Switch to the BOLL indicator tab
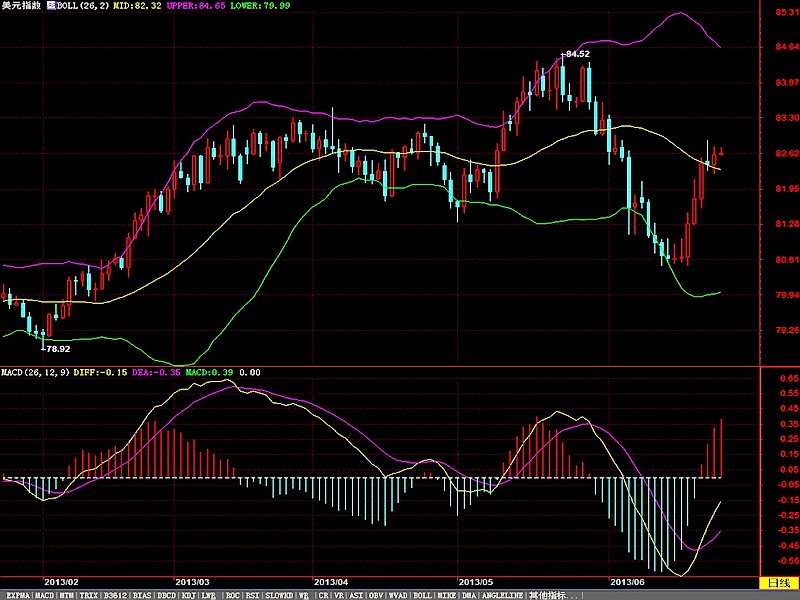The image size is (800, 600). coord(423,594)
